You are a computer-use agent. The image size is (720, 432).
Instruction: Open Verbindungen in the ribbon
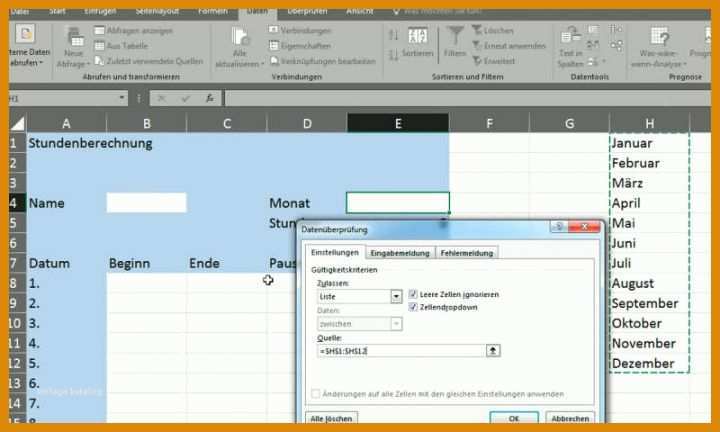point(299,31)
